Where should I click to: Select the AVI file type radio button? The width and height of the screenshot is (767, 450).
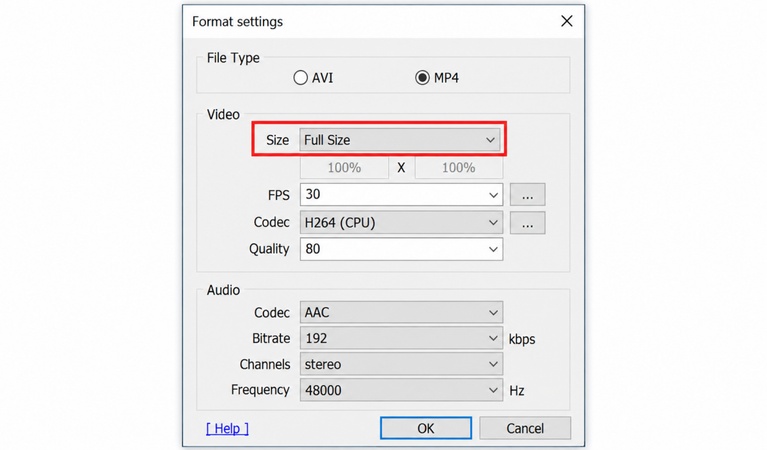pos(300,78)
